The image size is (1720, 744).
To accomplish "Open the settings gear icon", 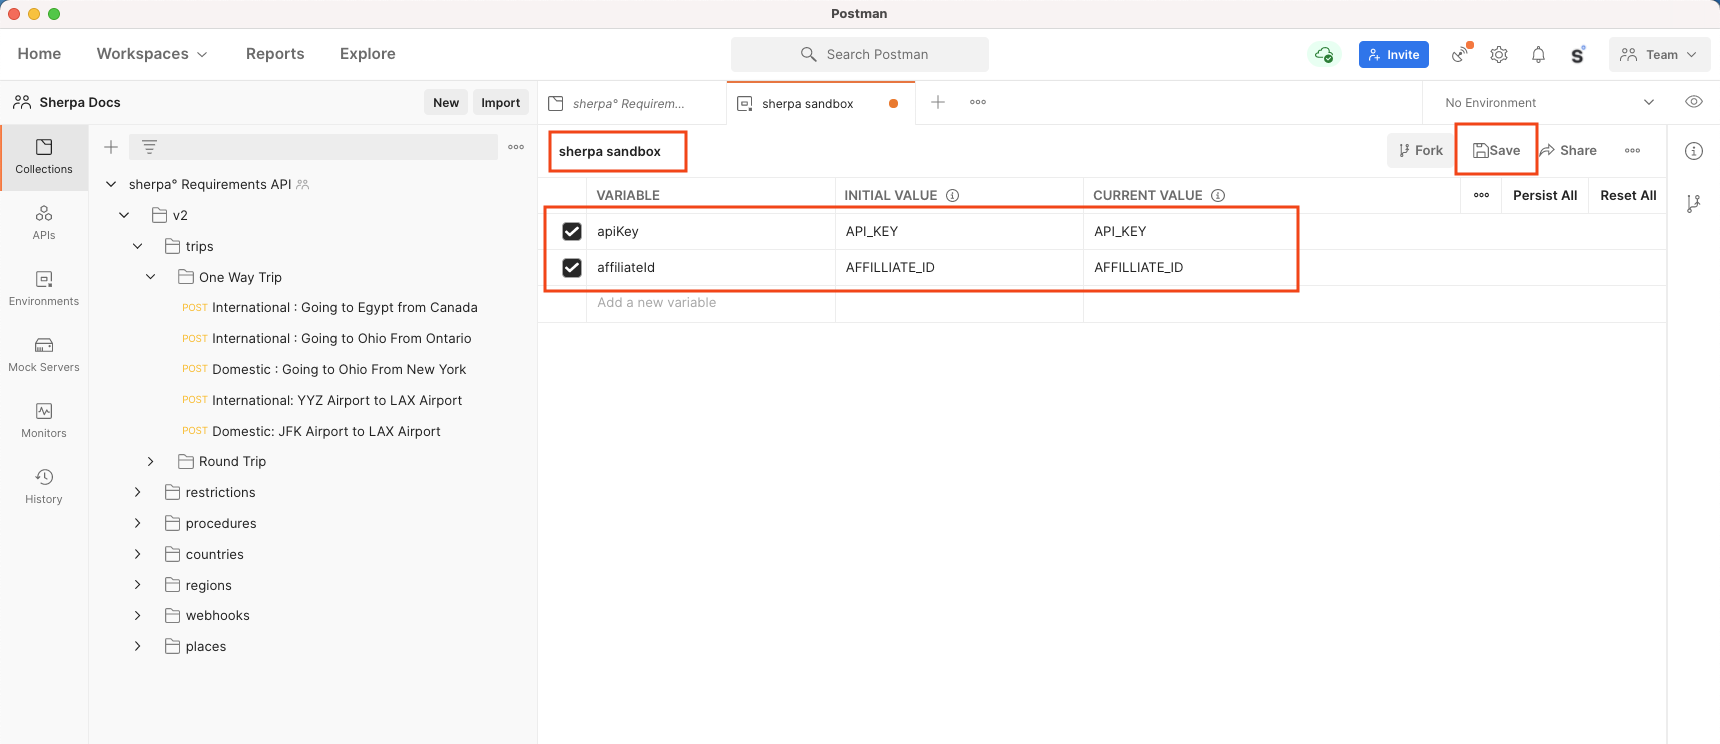I will (1499, 55).
